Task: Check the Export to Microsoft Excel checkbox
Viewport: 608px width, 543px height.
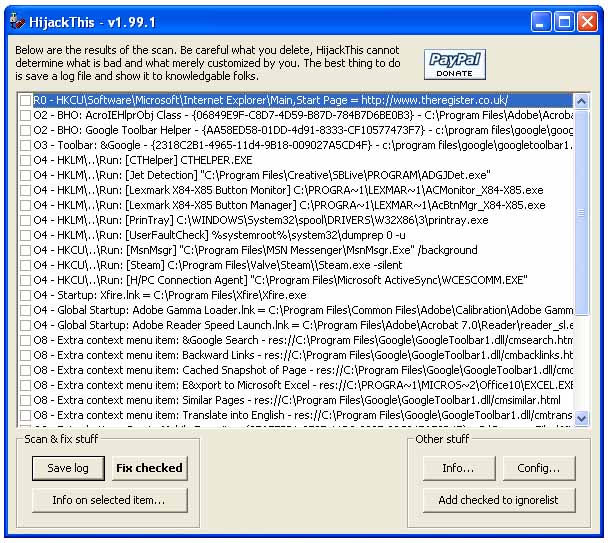Action: (26, 385)
